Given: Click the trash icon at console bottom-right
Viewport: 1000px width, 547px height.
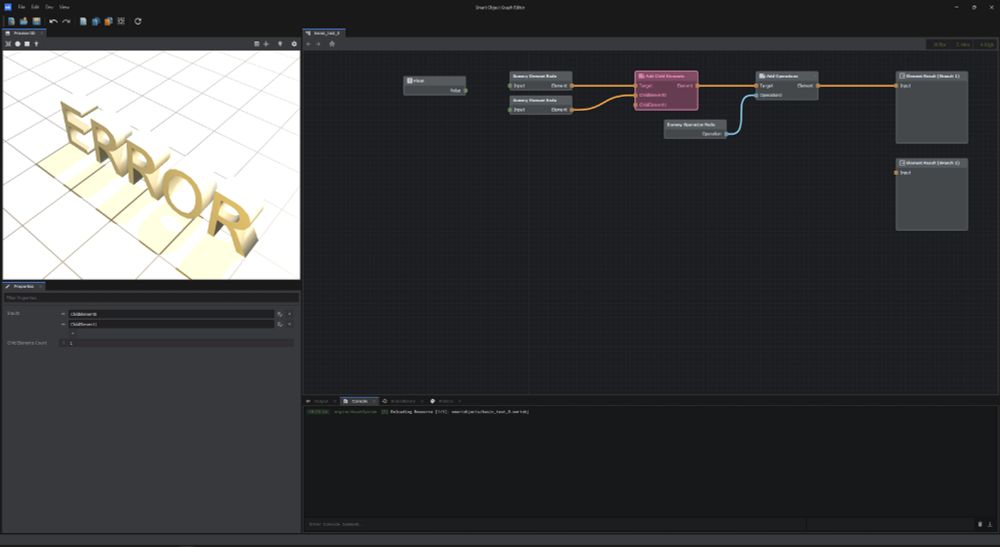Looking at the screenshot, I should [x=980, y=524].
